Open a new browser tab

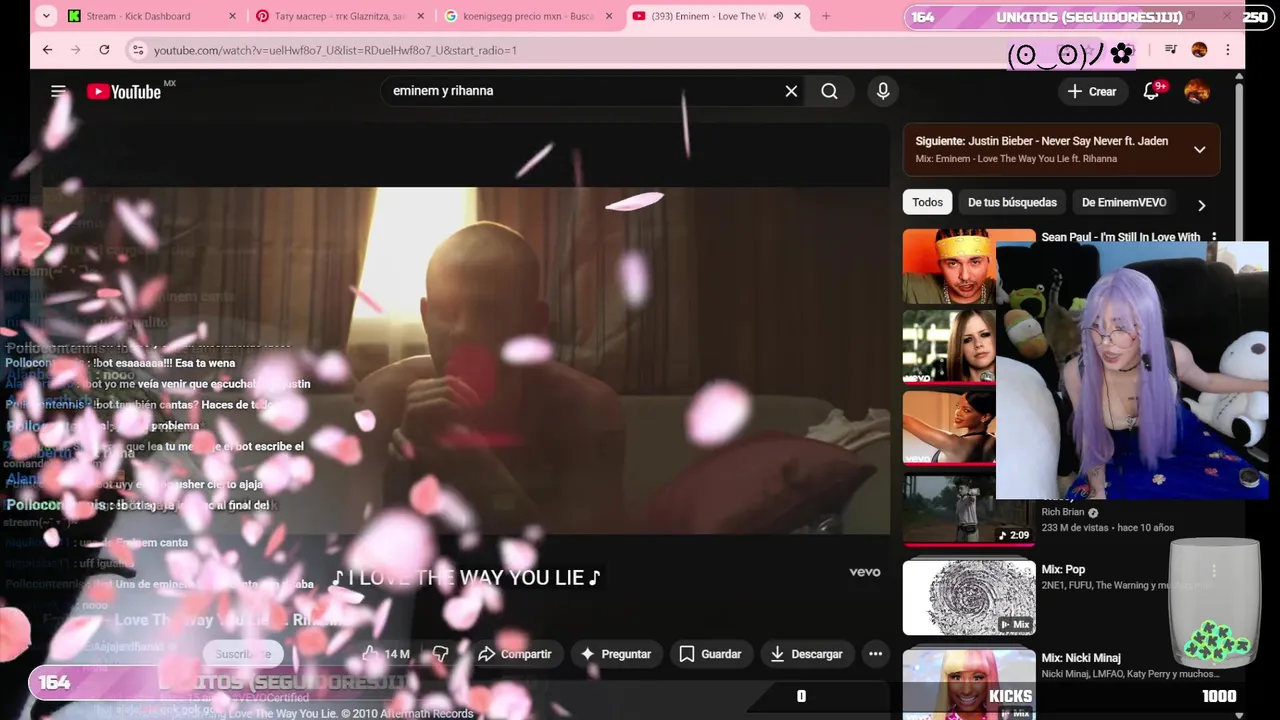pyautogui.click(x=826, y=16)
